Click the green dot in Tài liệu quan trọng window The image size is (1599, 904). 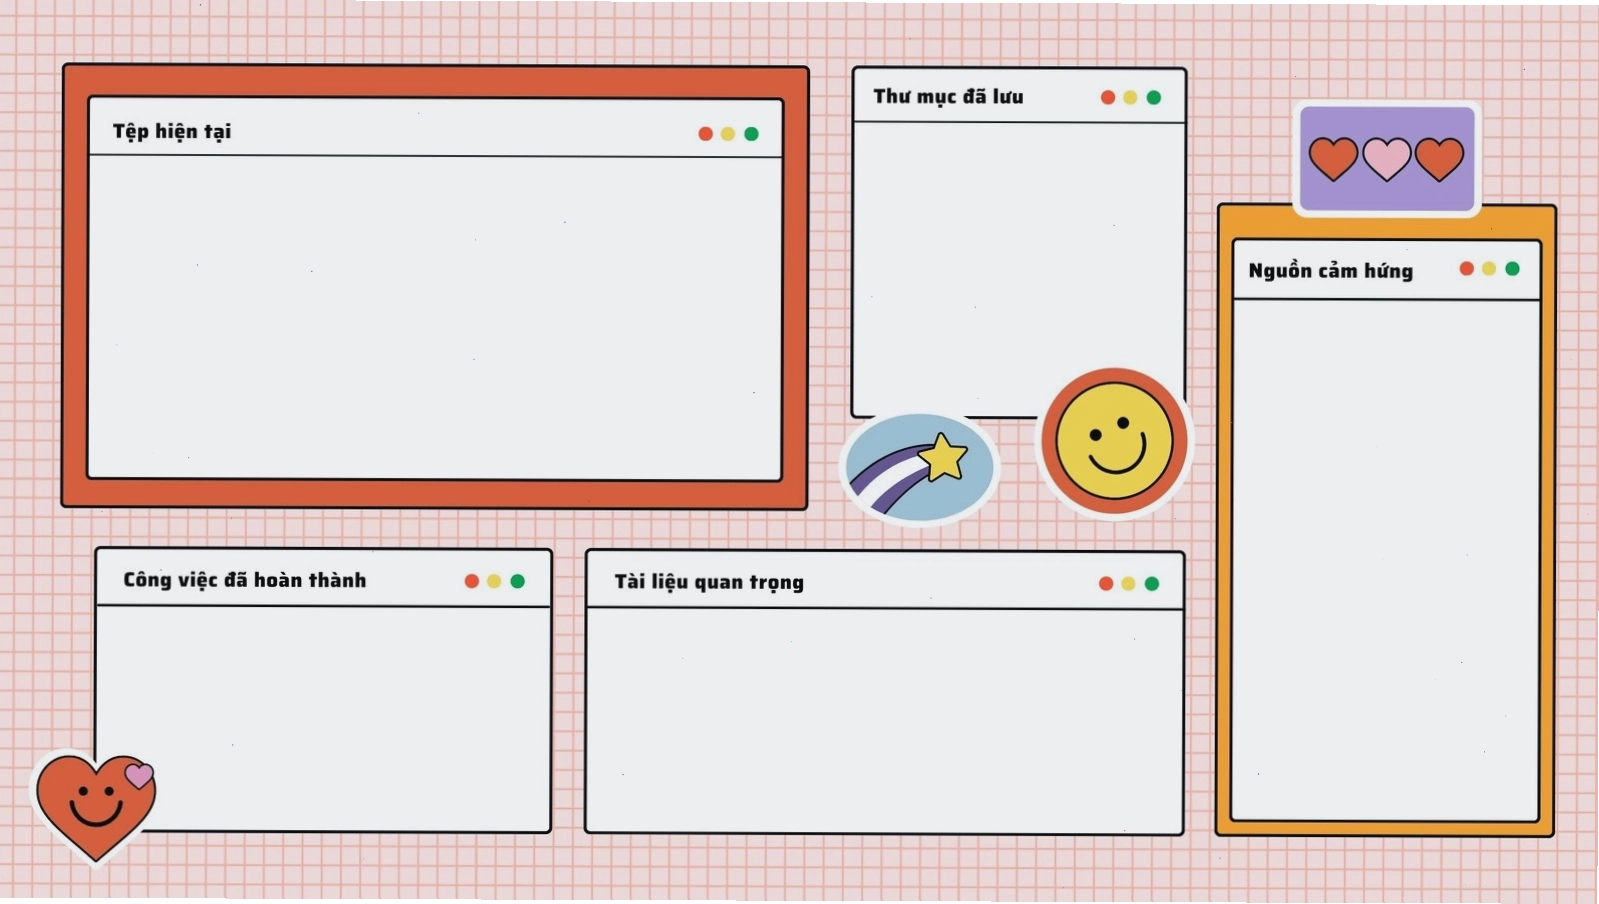[1152, 584]
